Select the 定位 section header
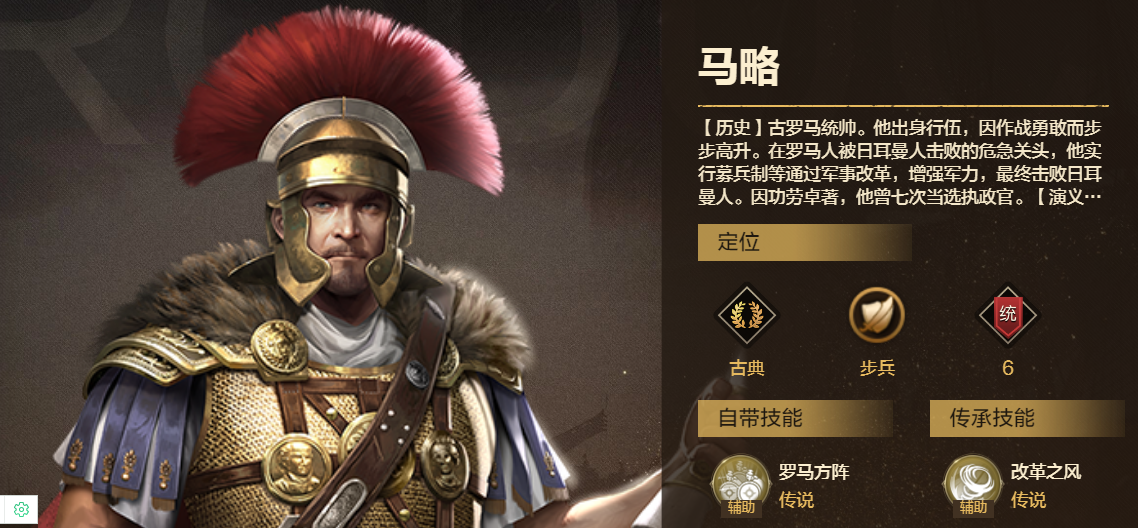 tap(804, 242)
